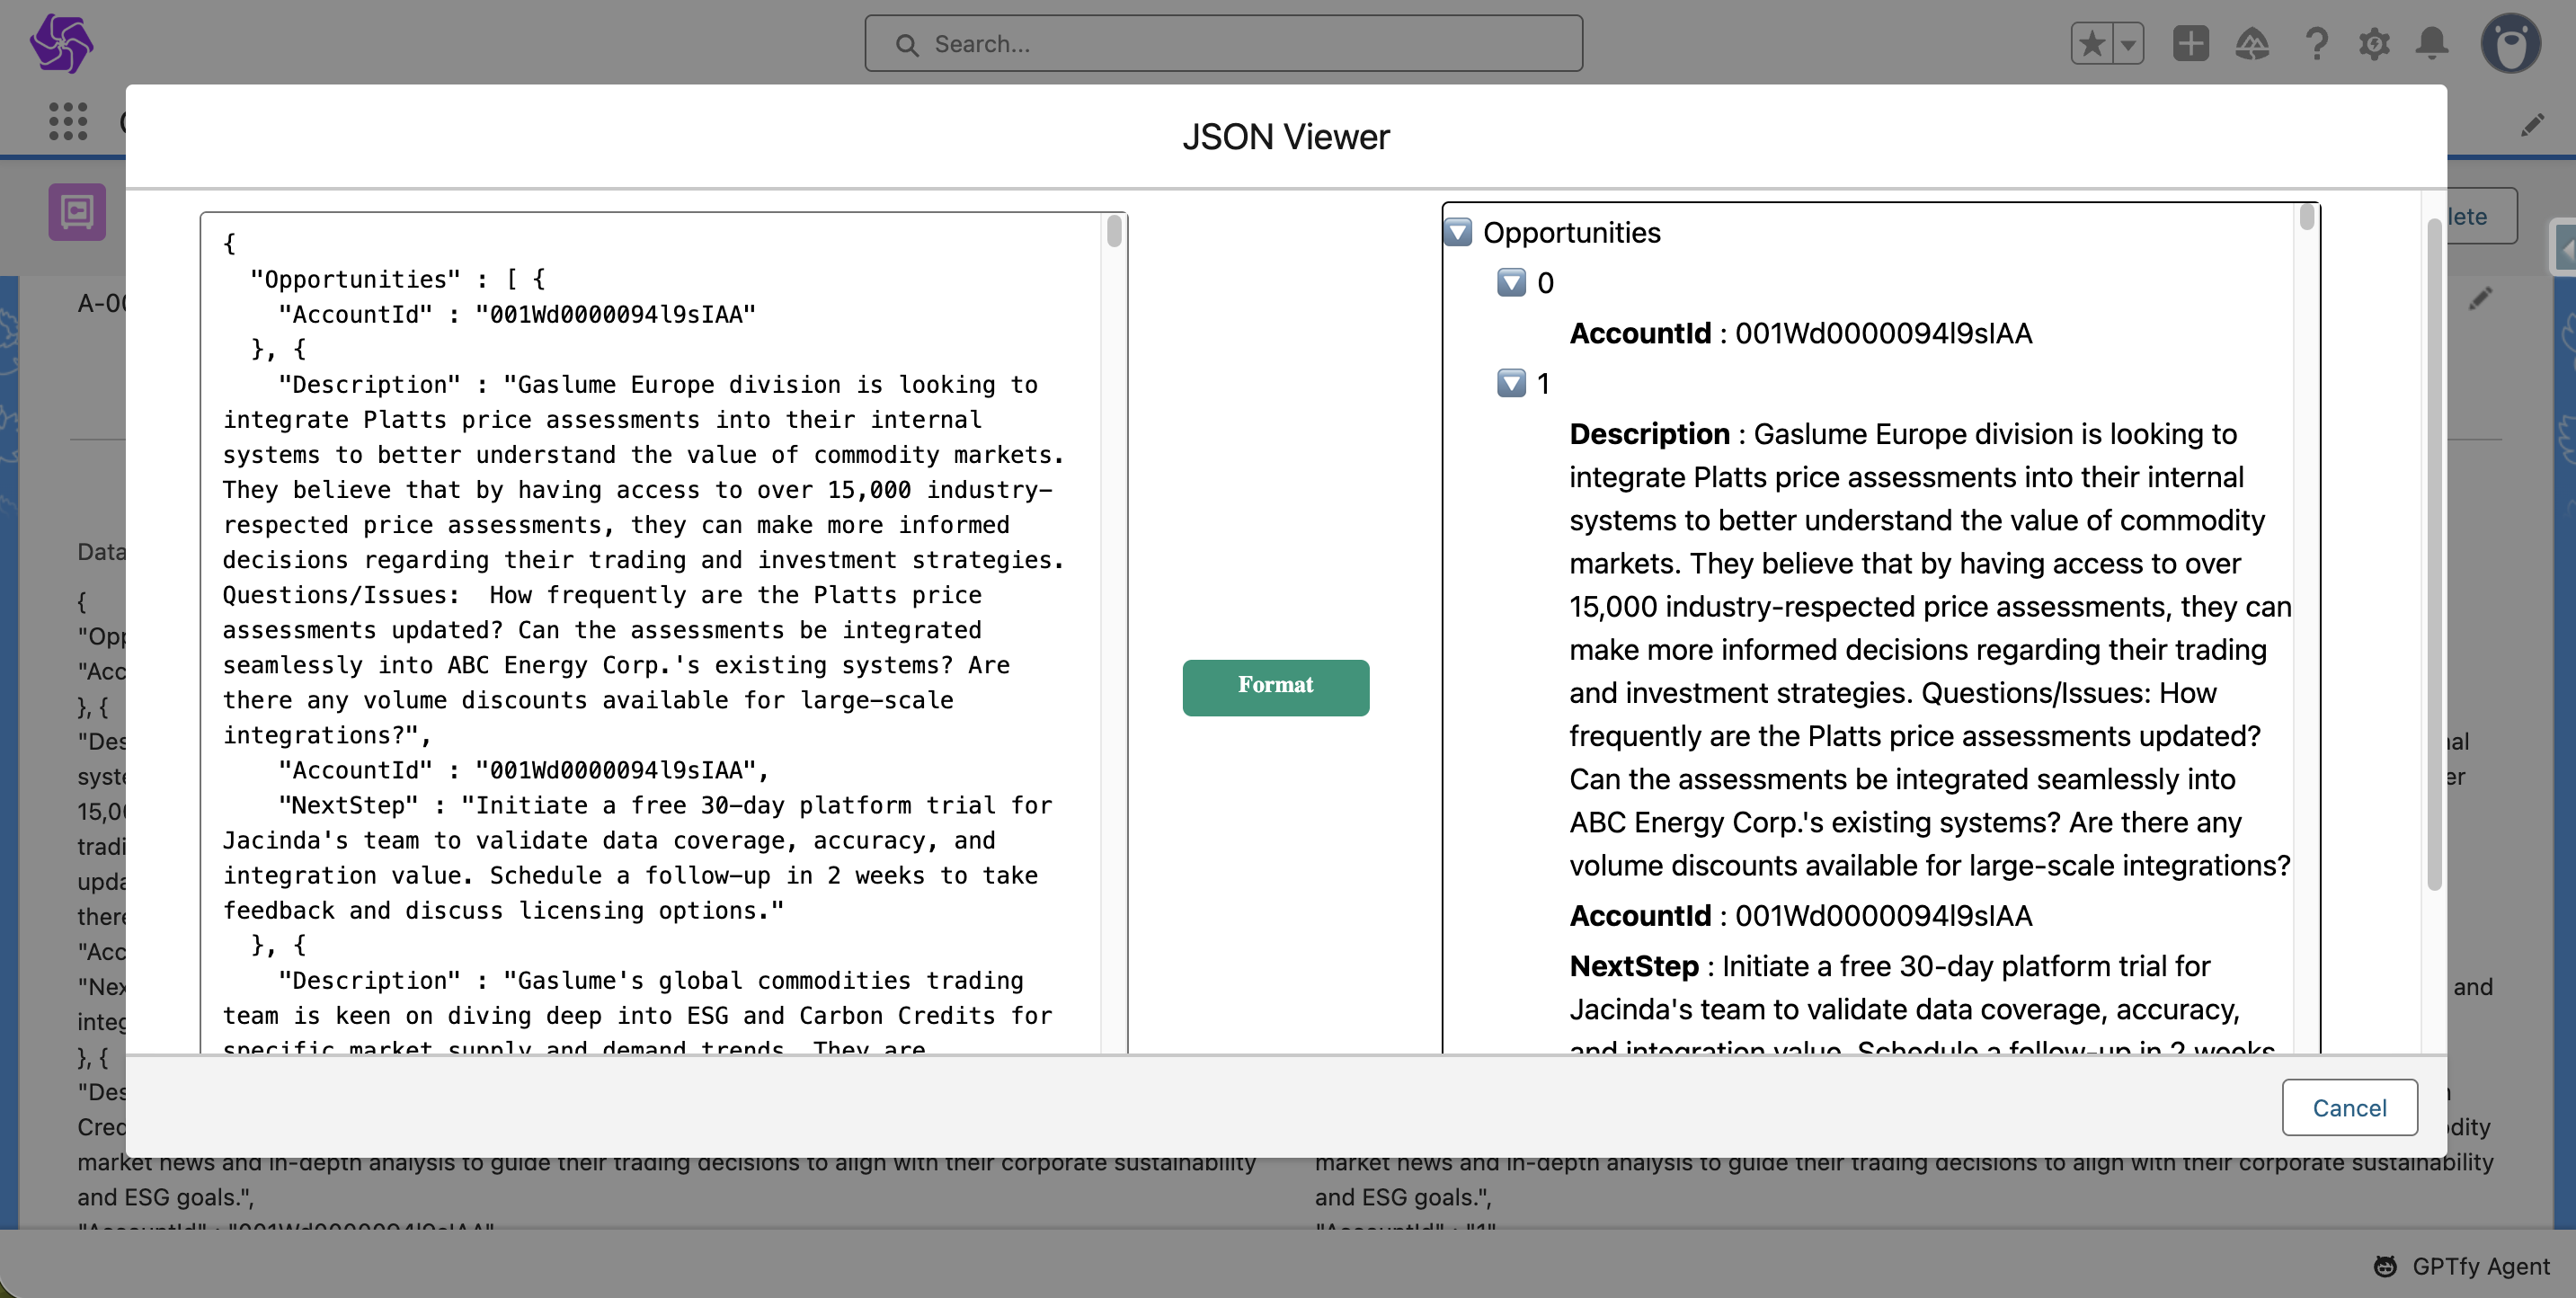Click the Cancel button

tap(2349, 1107)
